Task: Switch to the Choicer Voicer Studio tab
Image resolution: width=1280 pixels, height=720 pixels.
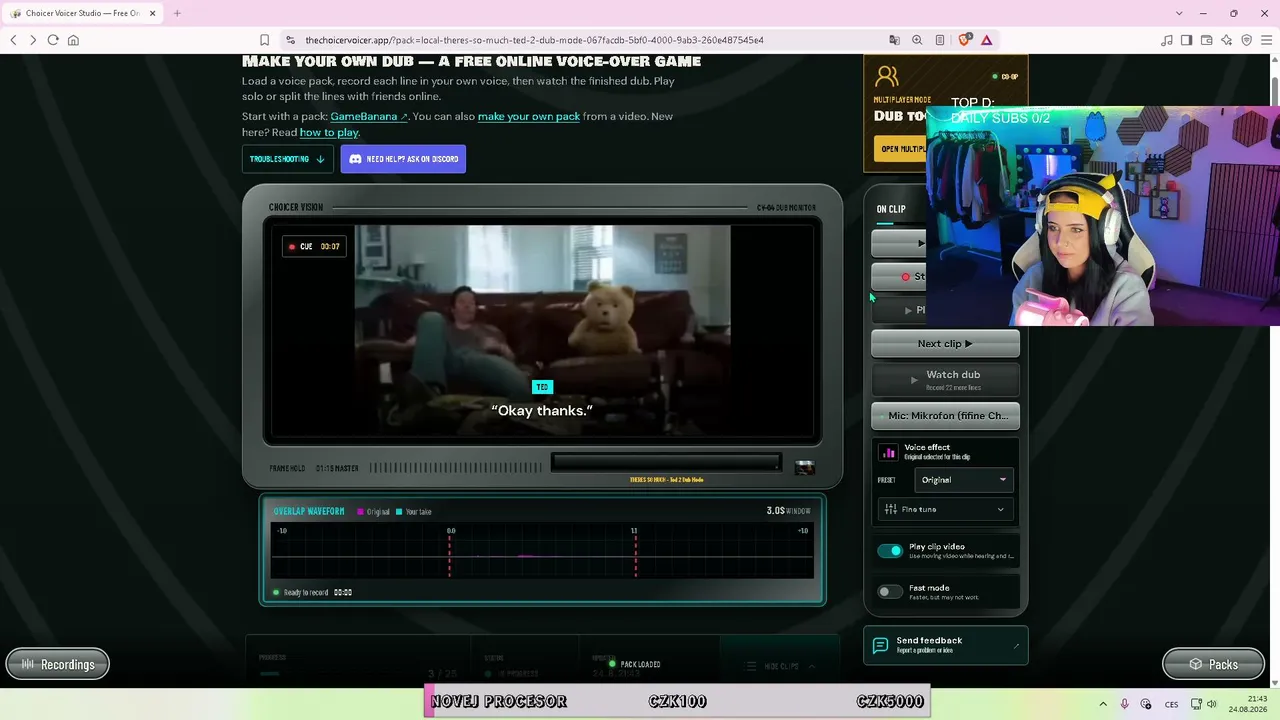Action: [x=80, y=13]
